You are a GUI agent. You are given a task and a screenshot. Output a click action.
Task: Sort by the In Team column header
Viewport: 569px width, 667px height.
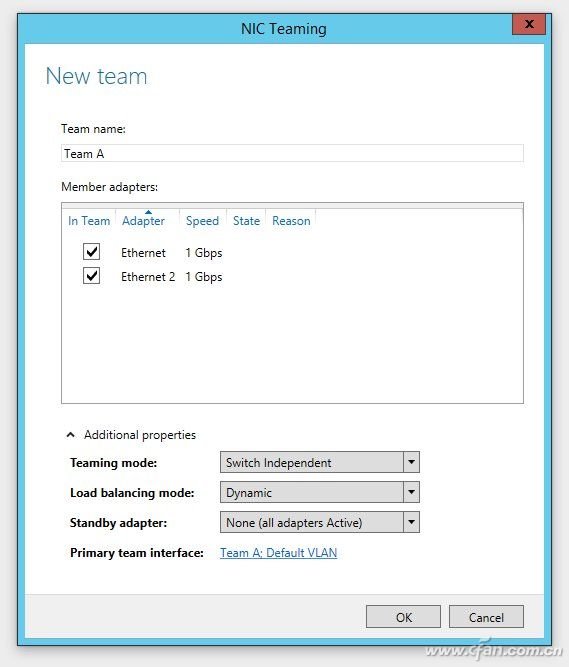(89, 221)
